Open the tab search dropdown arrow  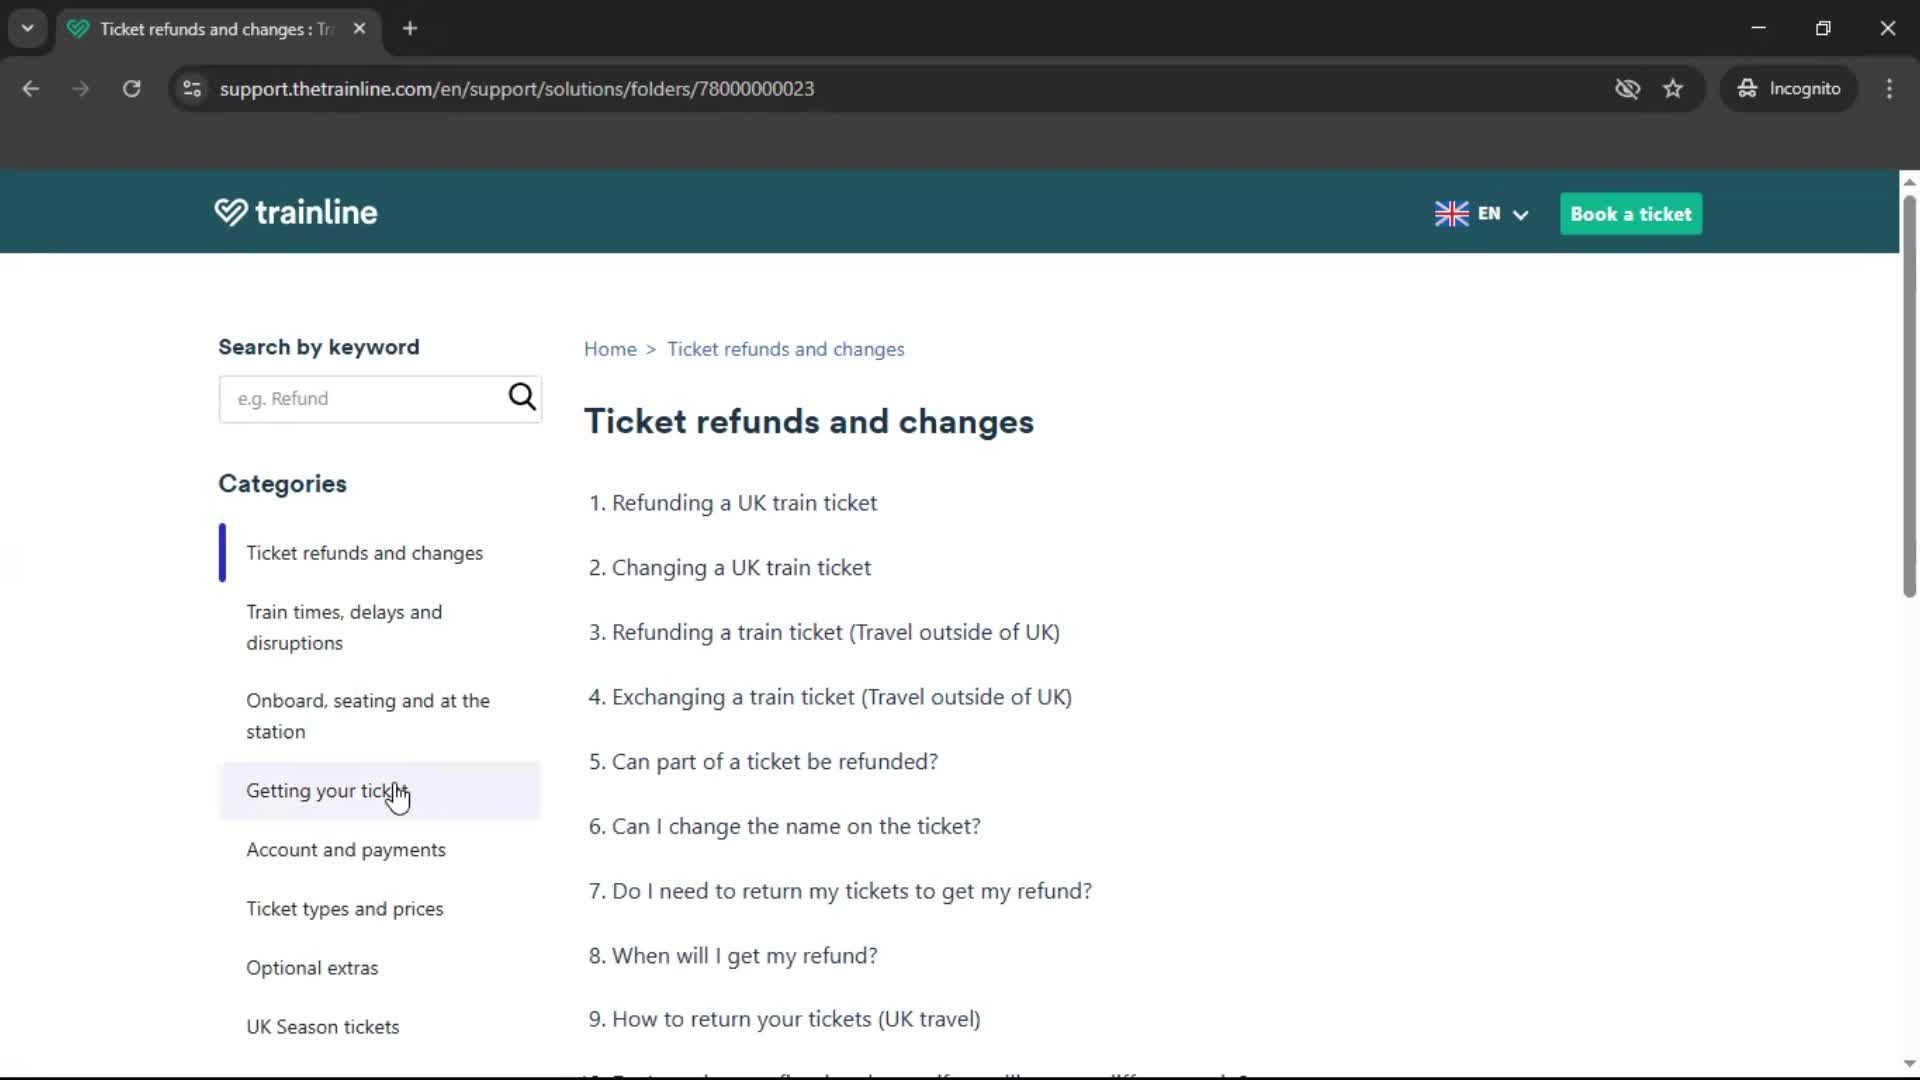click(27, 28)
